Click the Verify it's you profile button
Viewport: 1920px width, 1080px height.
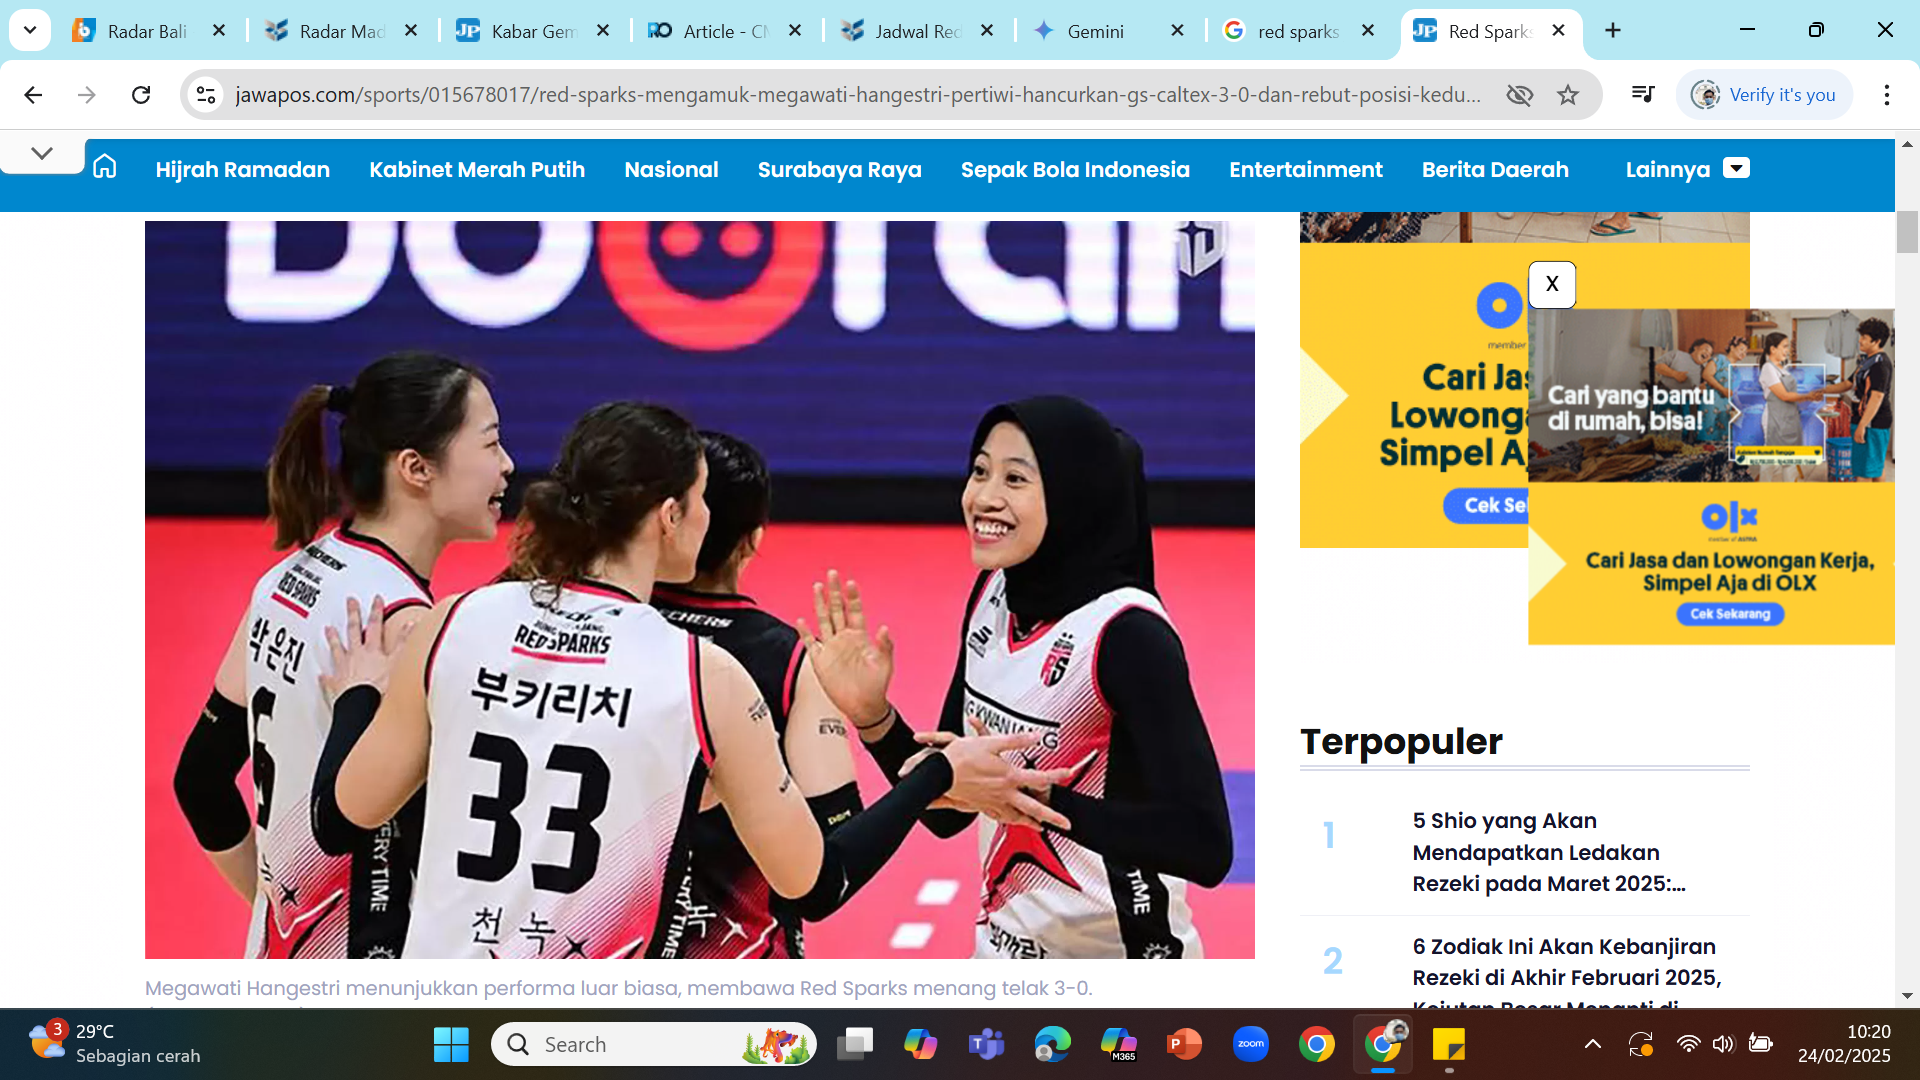pyautogui.click(x=1764, y=95)
